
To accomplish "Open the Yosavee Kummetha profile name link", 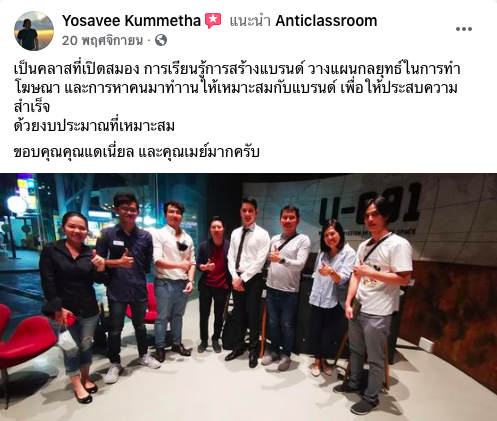I will coord(131,21).
